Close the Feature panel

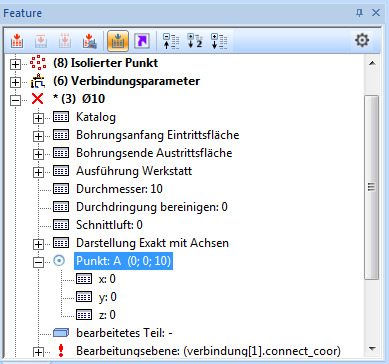coord(376,13)
